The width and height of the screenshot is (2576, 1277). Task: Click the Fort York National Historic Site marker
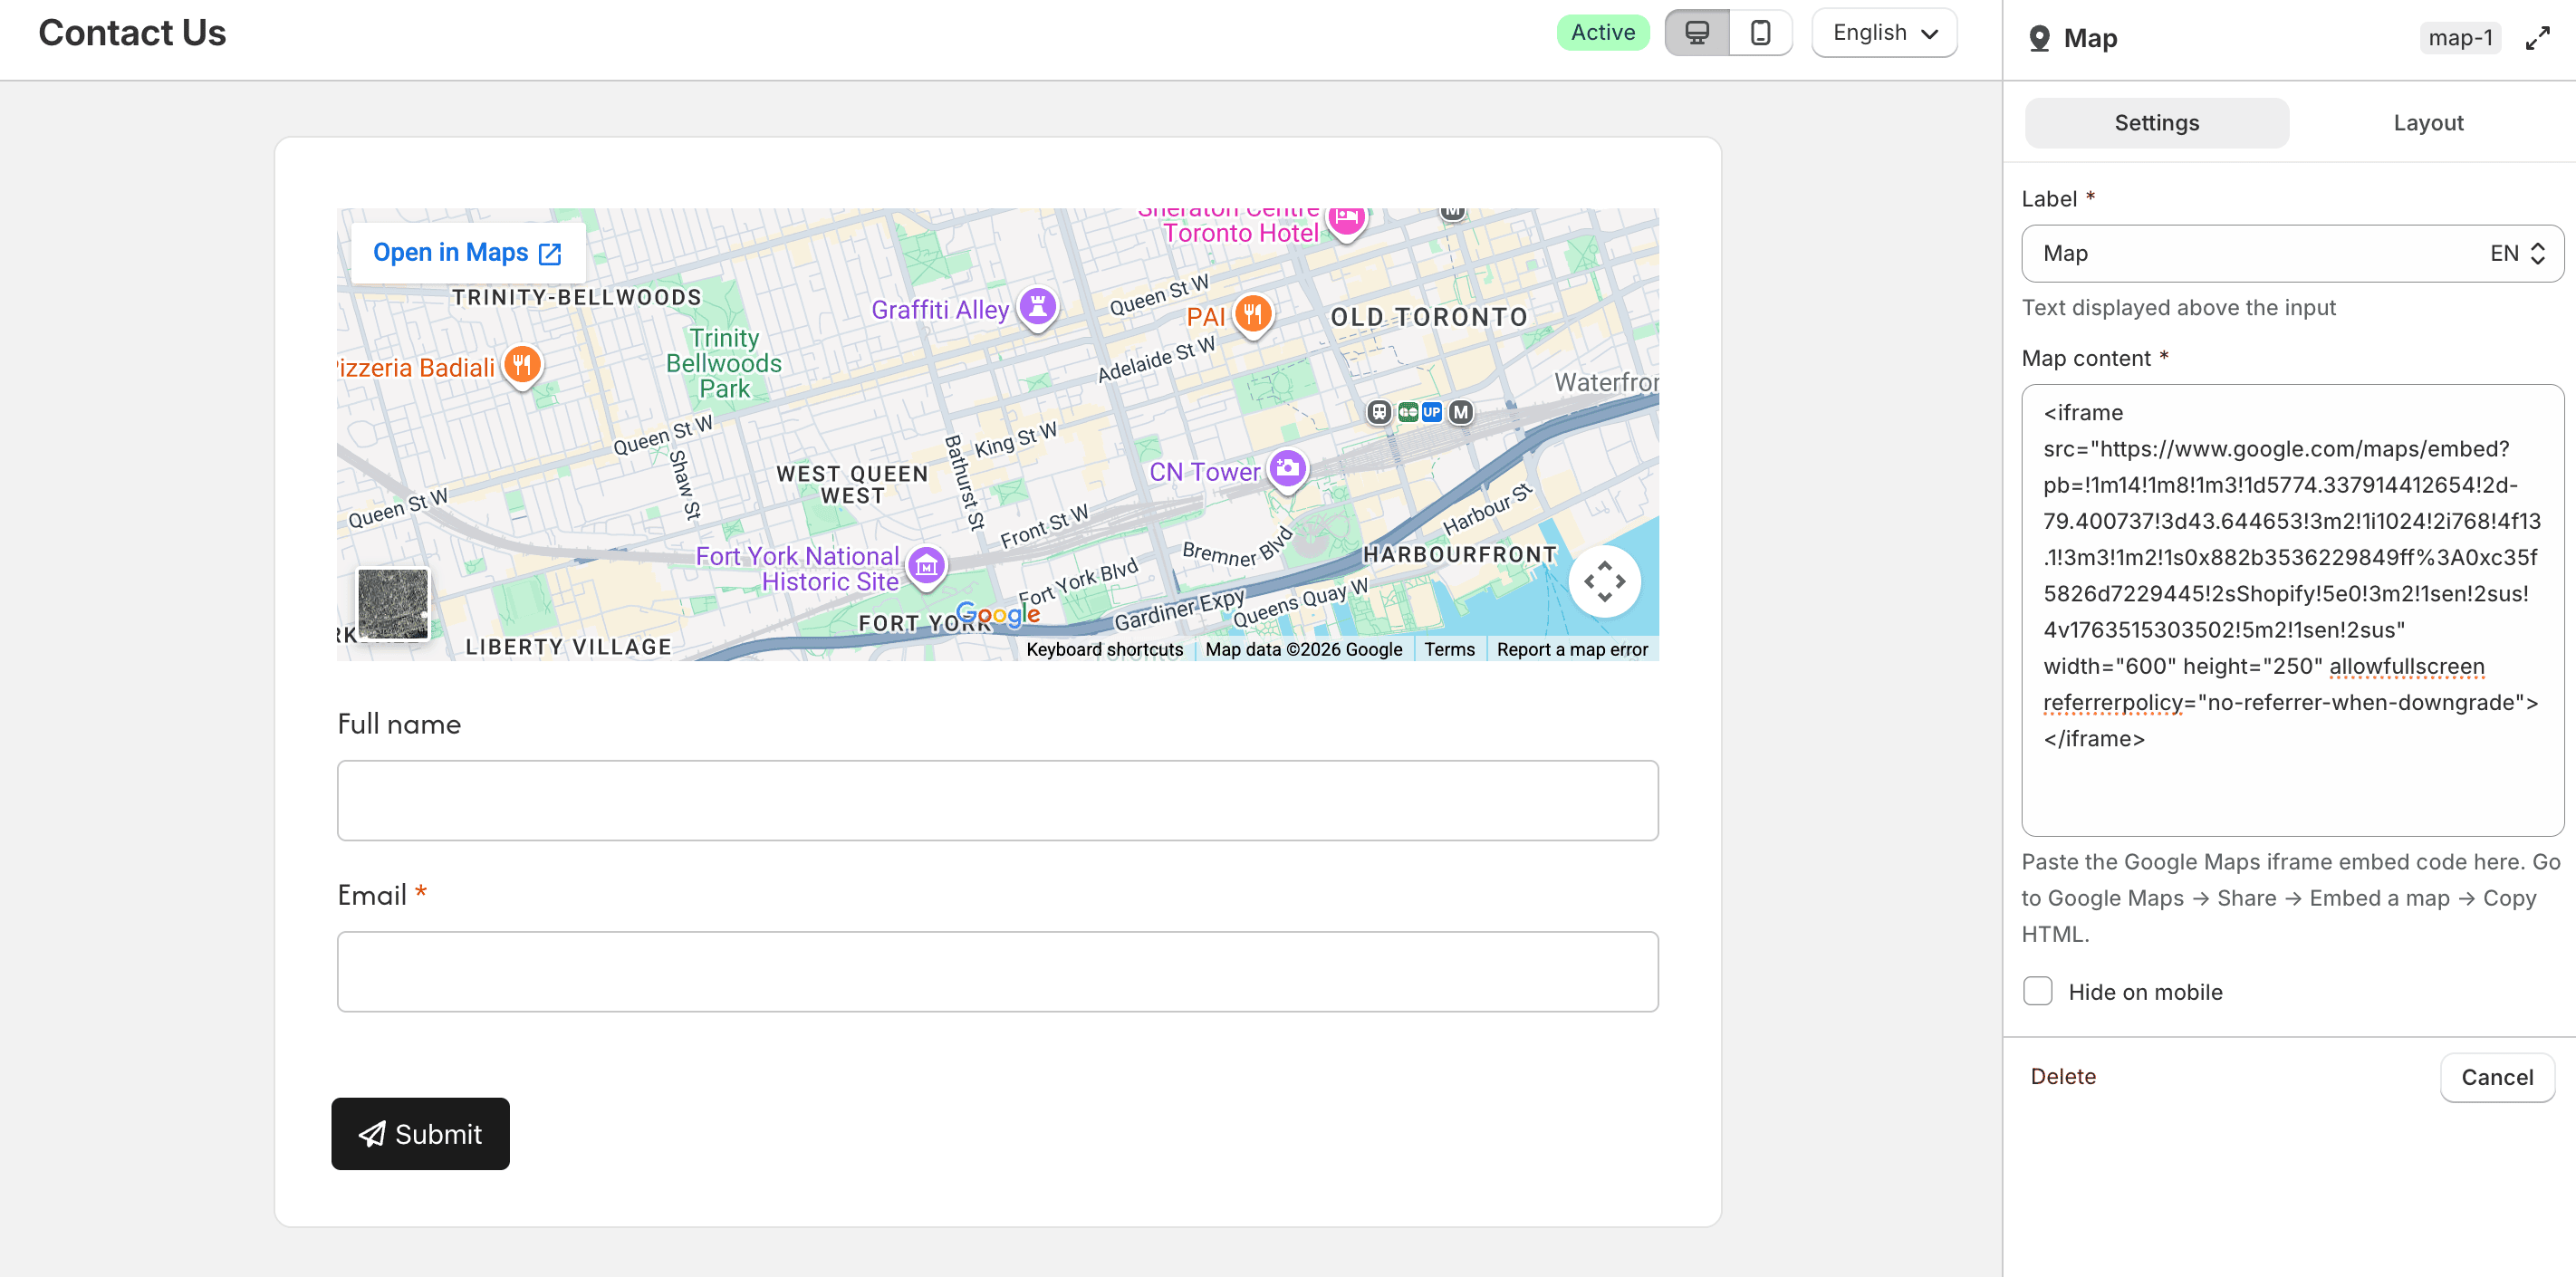pos(926,567)
